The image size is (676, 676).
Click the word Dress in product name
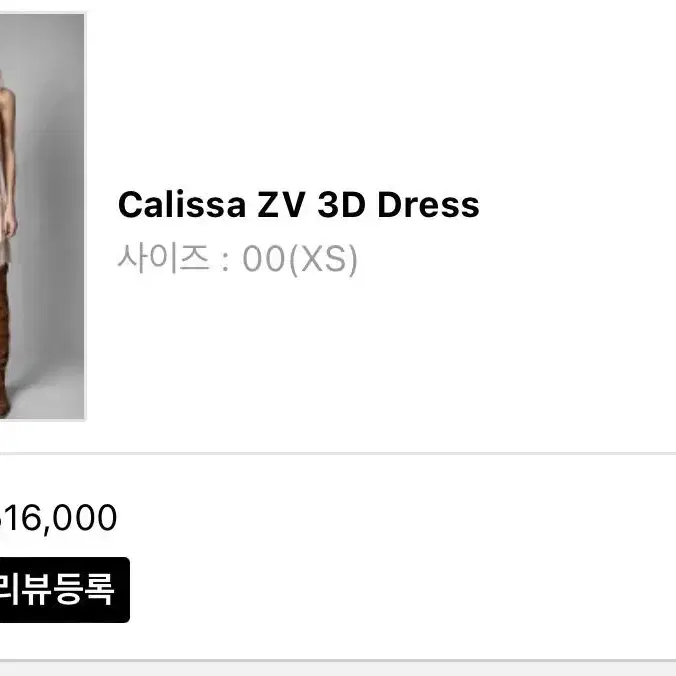point(428,205)
